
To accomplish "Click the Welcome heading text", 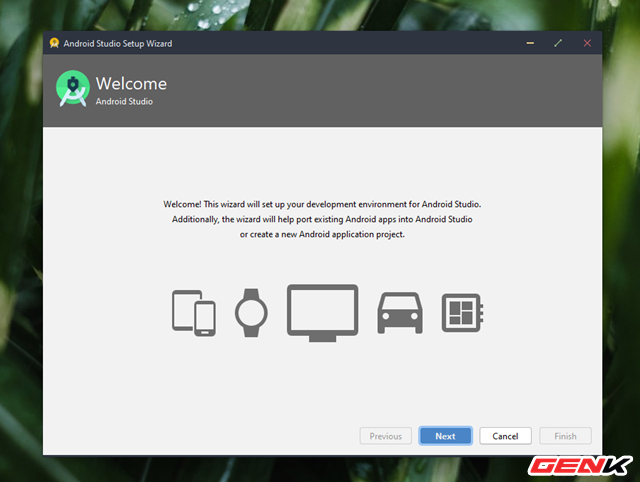I will (131, 84).
